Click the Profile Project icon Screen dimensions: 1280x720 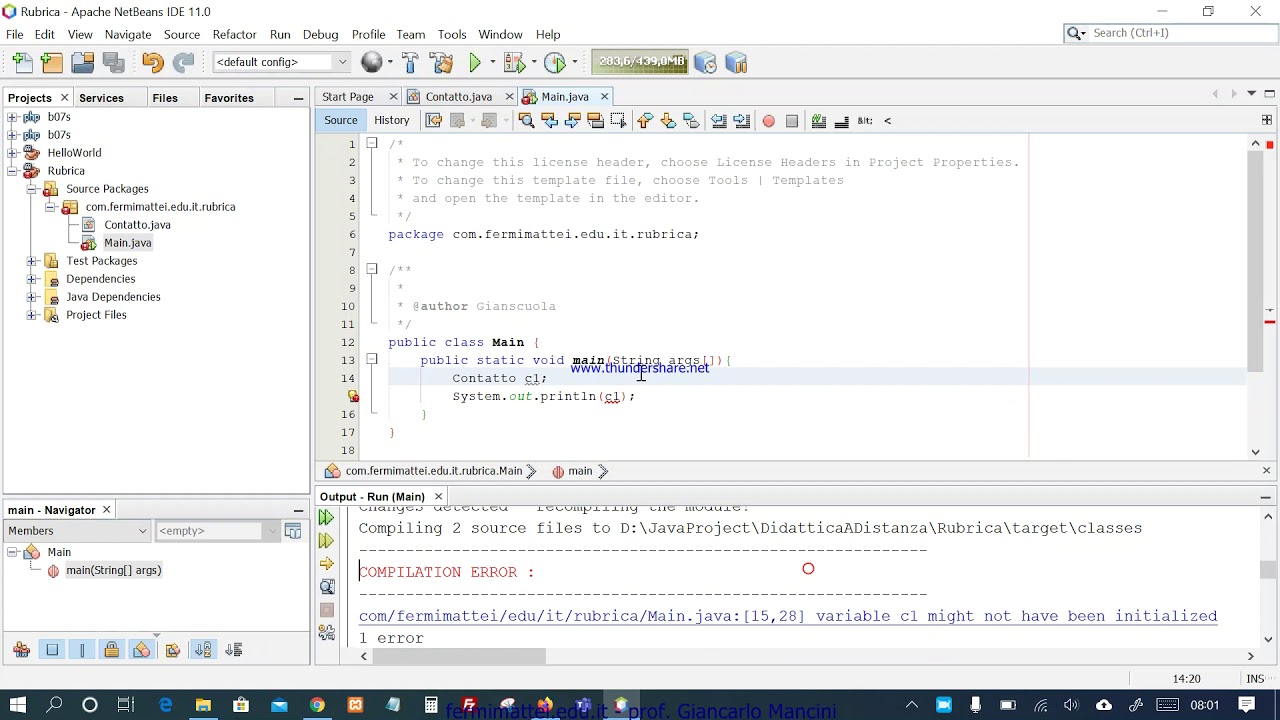coord(555,62)
